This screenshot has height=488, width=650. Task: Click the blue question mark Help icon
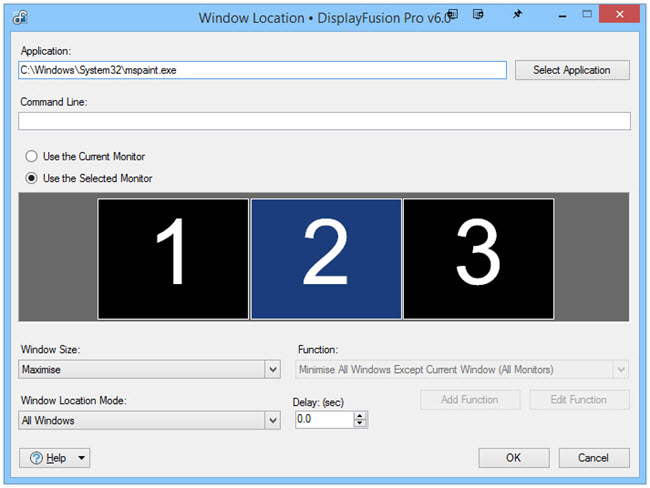36,458
